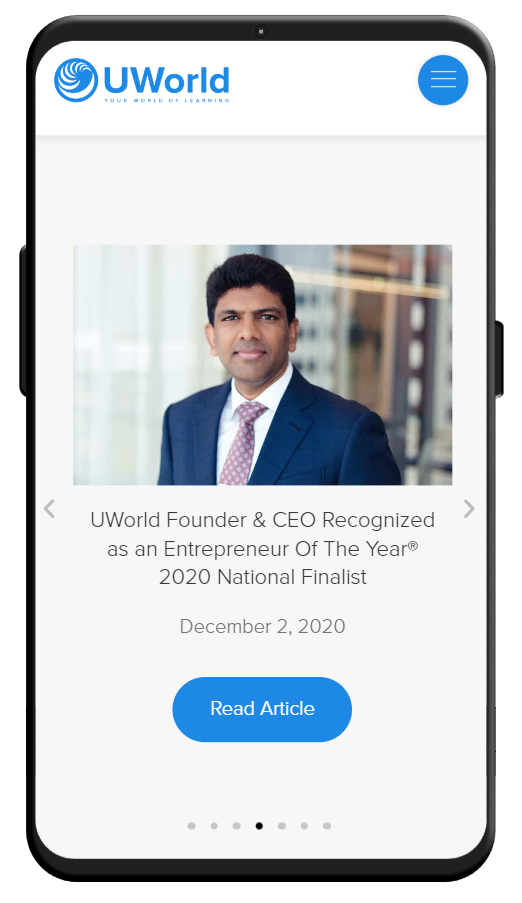Go to the previous slide with the left chevron
Screen dimensions: 522x903
click(x=50, y=509)
